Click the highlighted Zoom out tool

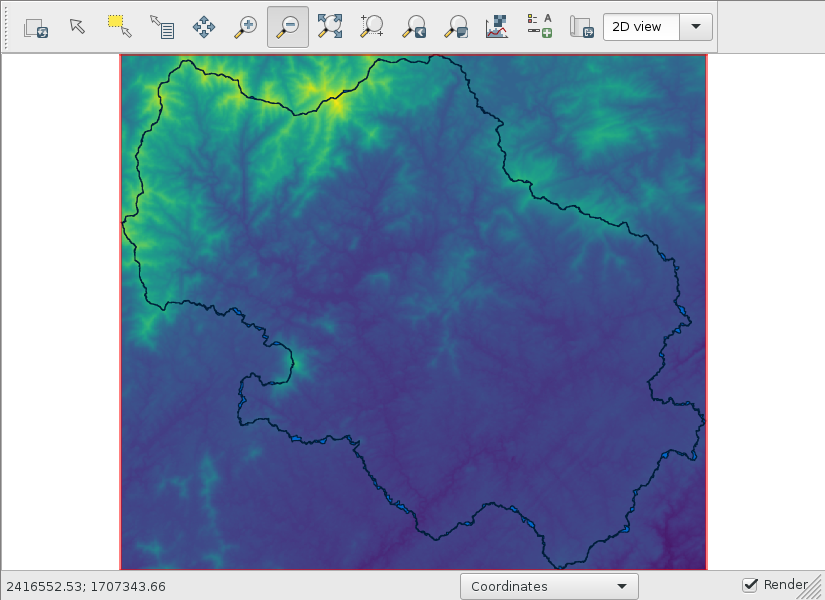(288, 27)
